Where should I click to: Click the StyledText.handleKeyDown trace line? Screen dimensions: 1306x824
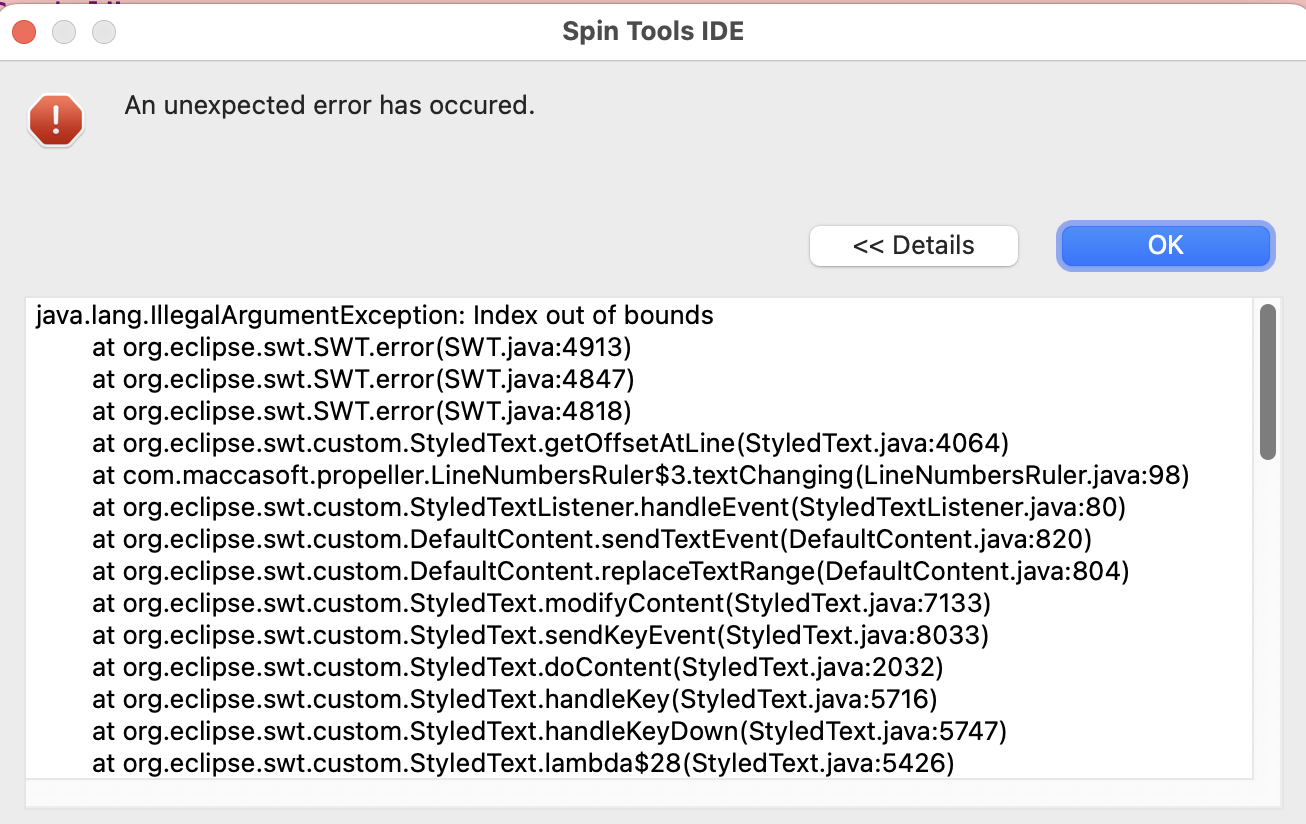549,732
